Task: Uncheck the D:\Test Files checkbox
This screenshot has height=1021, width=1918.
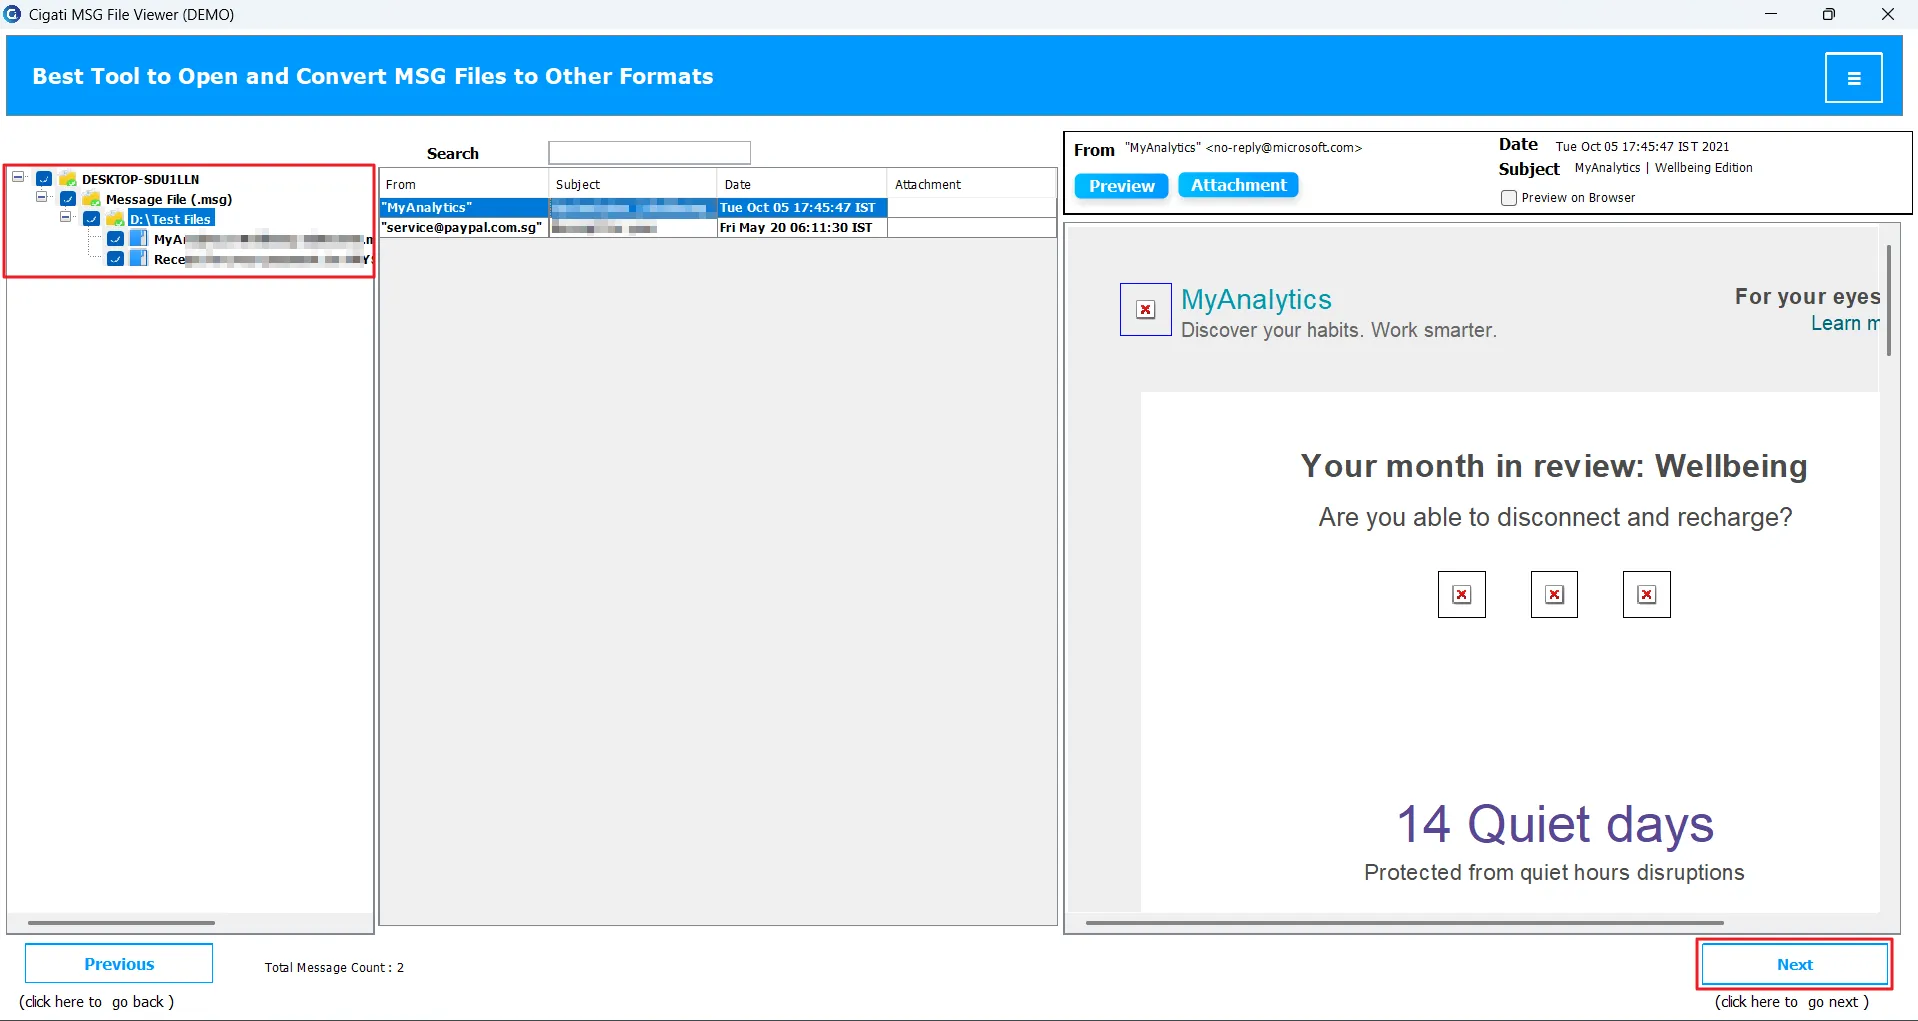Action: pyautogui.click(x=92, y=219)
